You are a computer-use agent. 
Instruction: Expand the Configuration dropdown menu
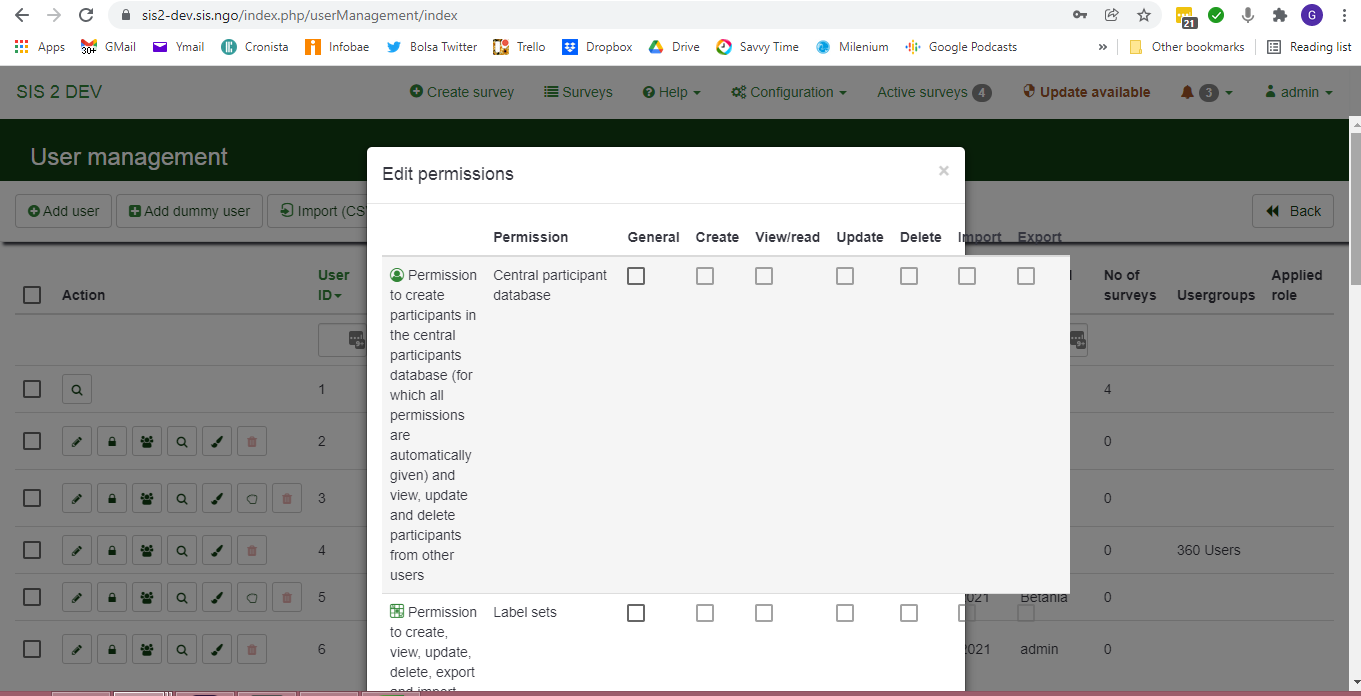pos(789,92)
